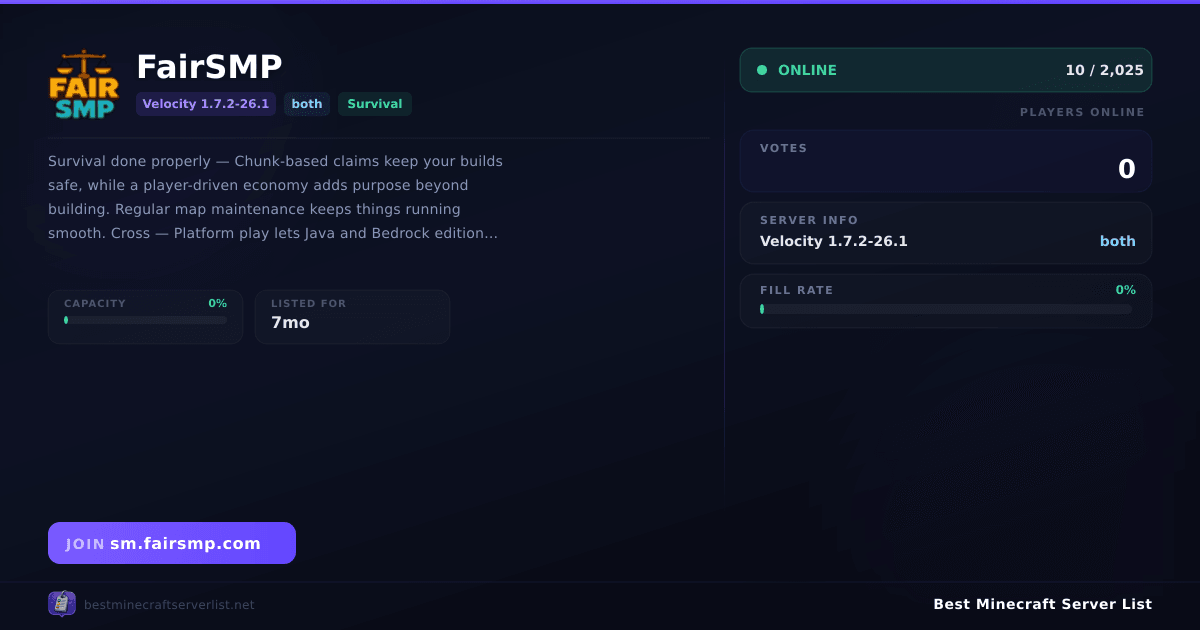Click the VOTES label
The image size is (1200, 630).
pos(784,148)
